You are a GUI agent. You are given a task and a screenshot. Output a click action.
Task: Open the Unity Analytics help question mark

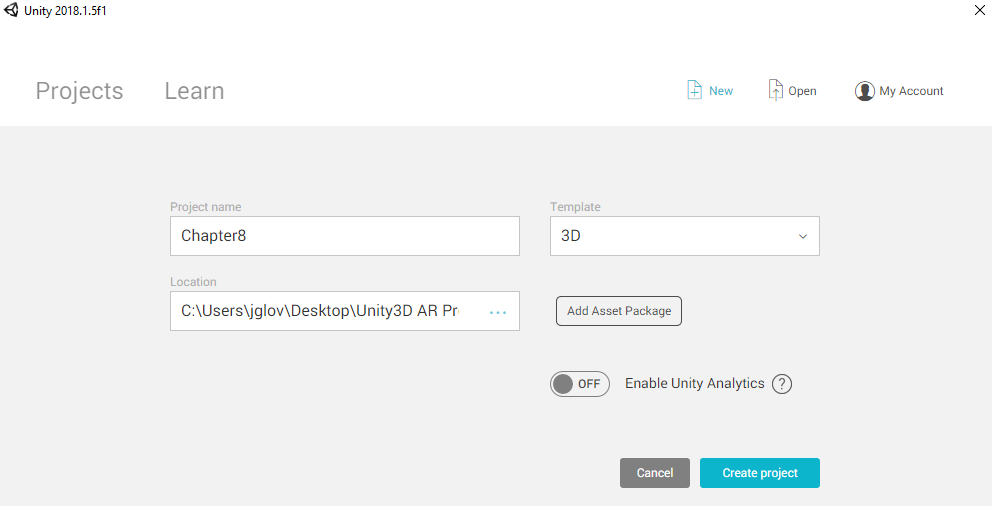pos(782,384)
